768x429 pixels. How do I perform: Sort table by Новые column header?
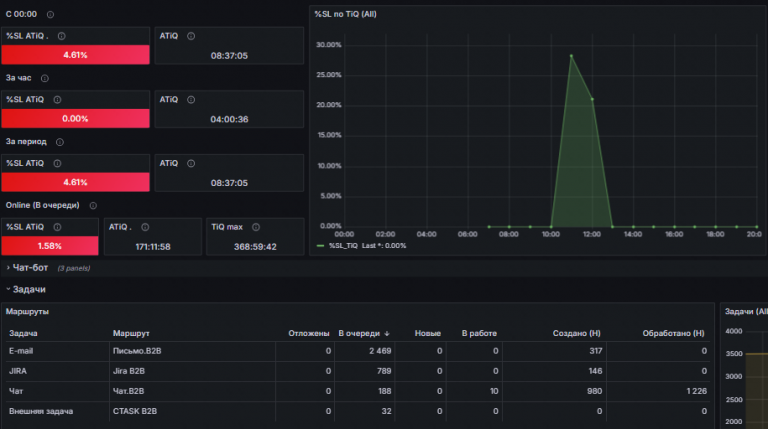428,333
